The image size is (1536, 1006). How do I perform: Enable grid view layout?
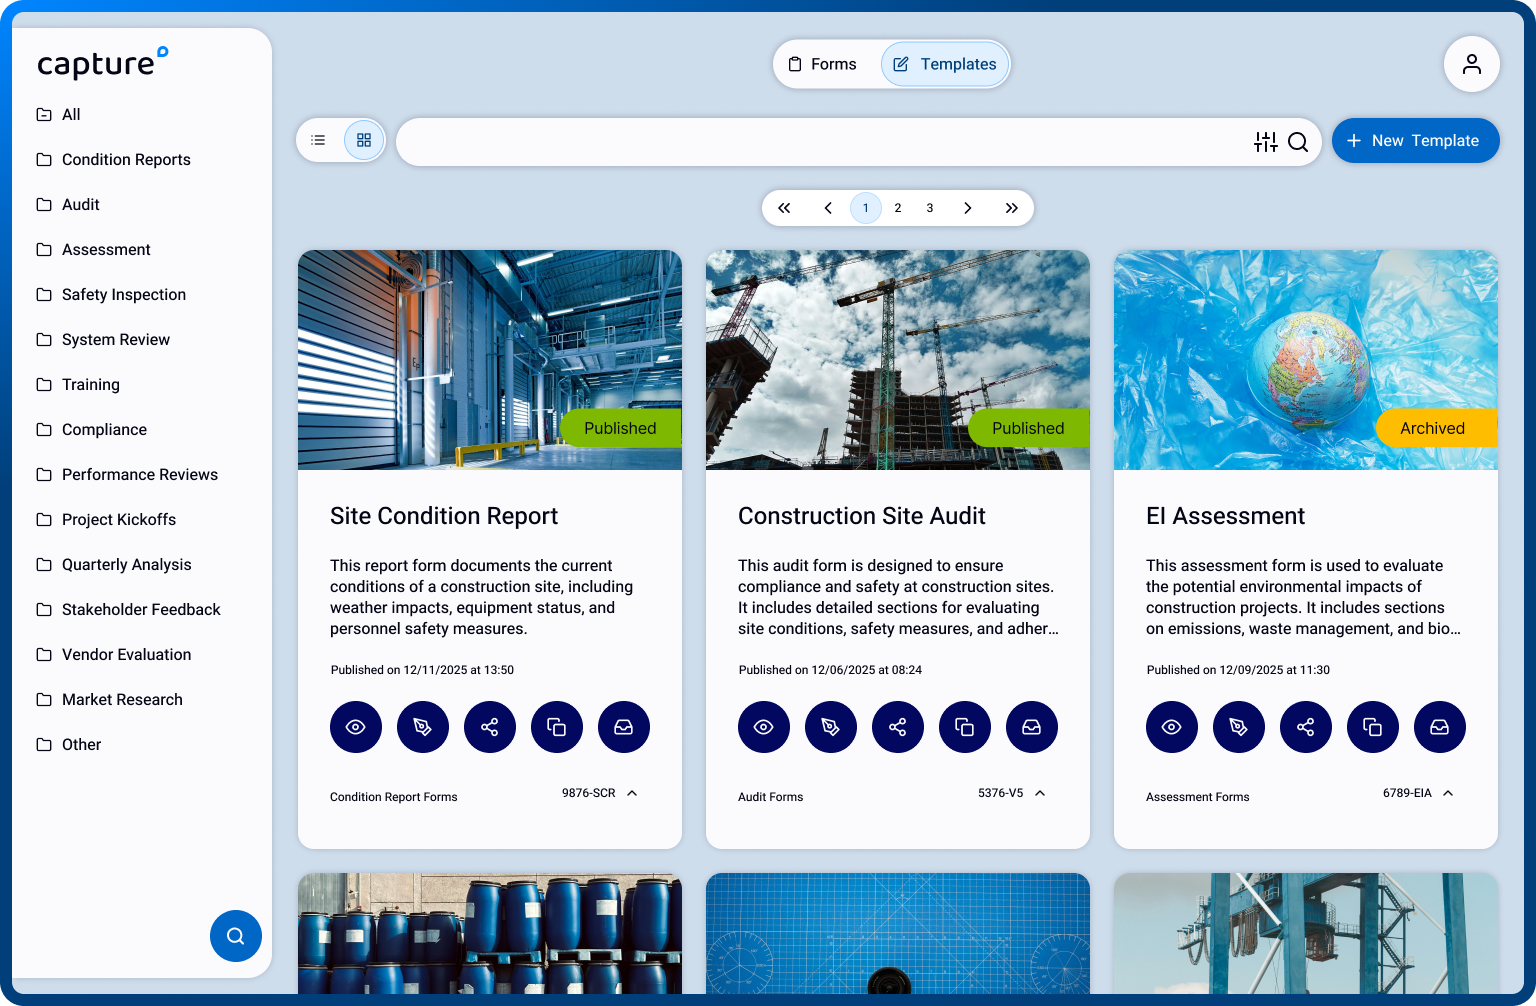(x=364, y=140)
